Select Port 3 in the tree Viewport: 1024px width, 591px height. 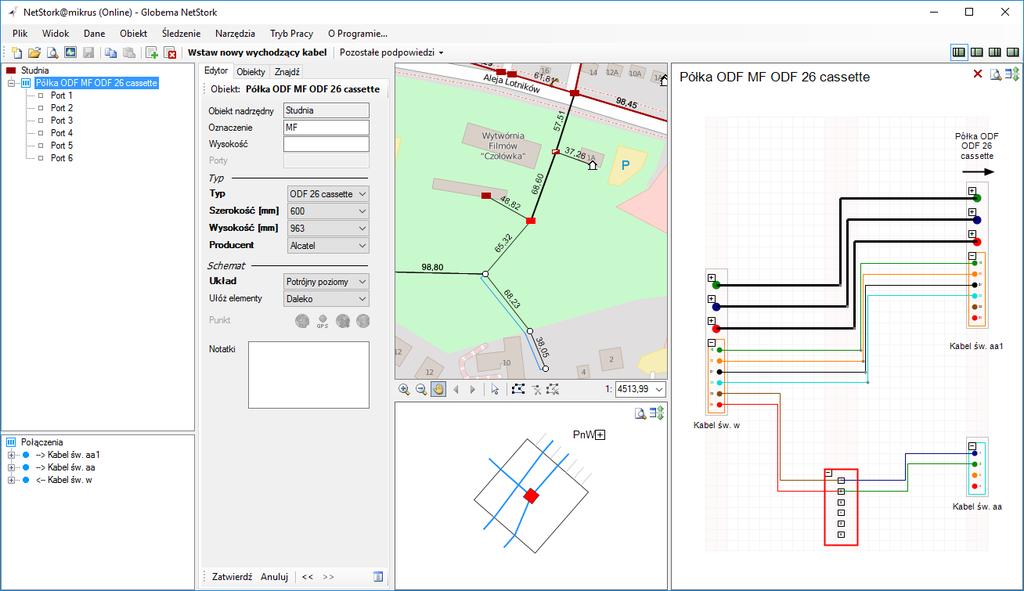click(x=62, y=121)
